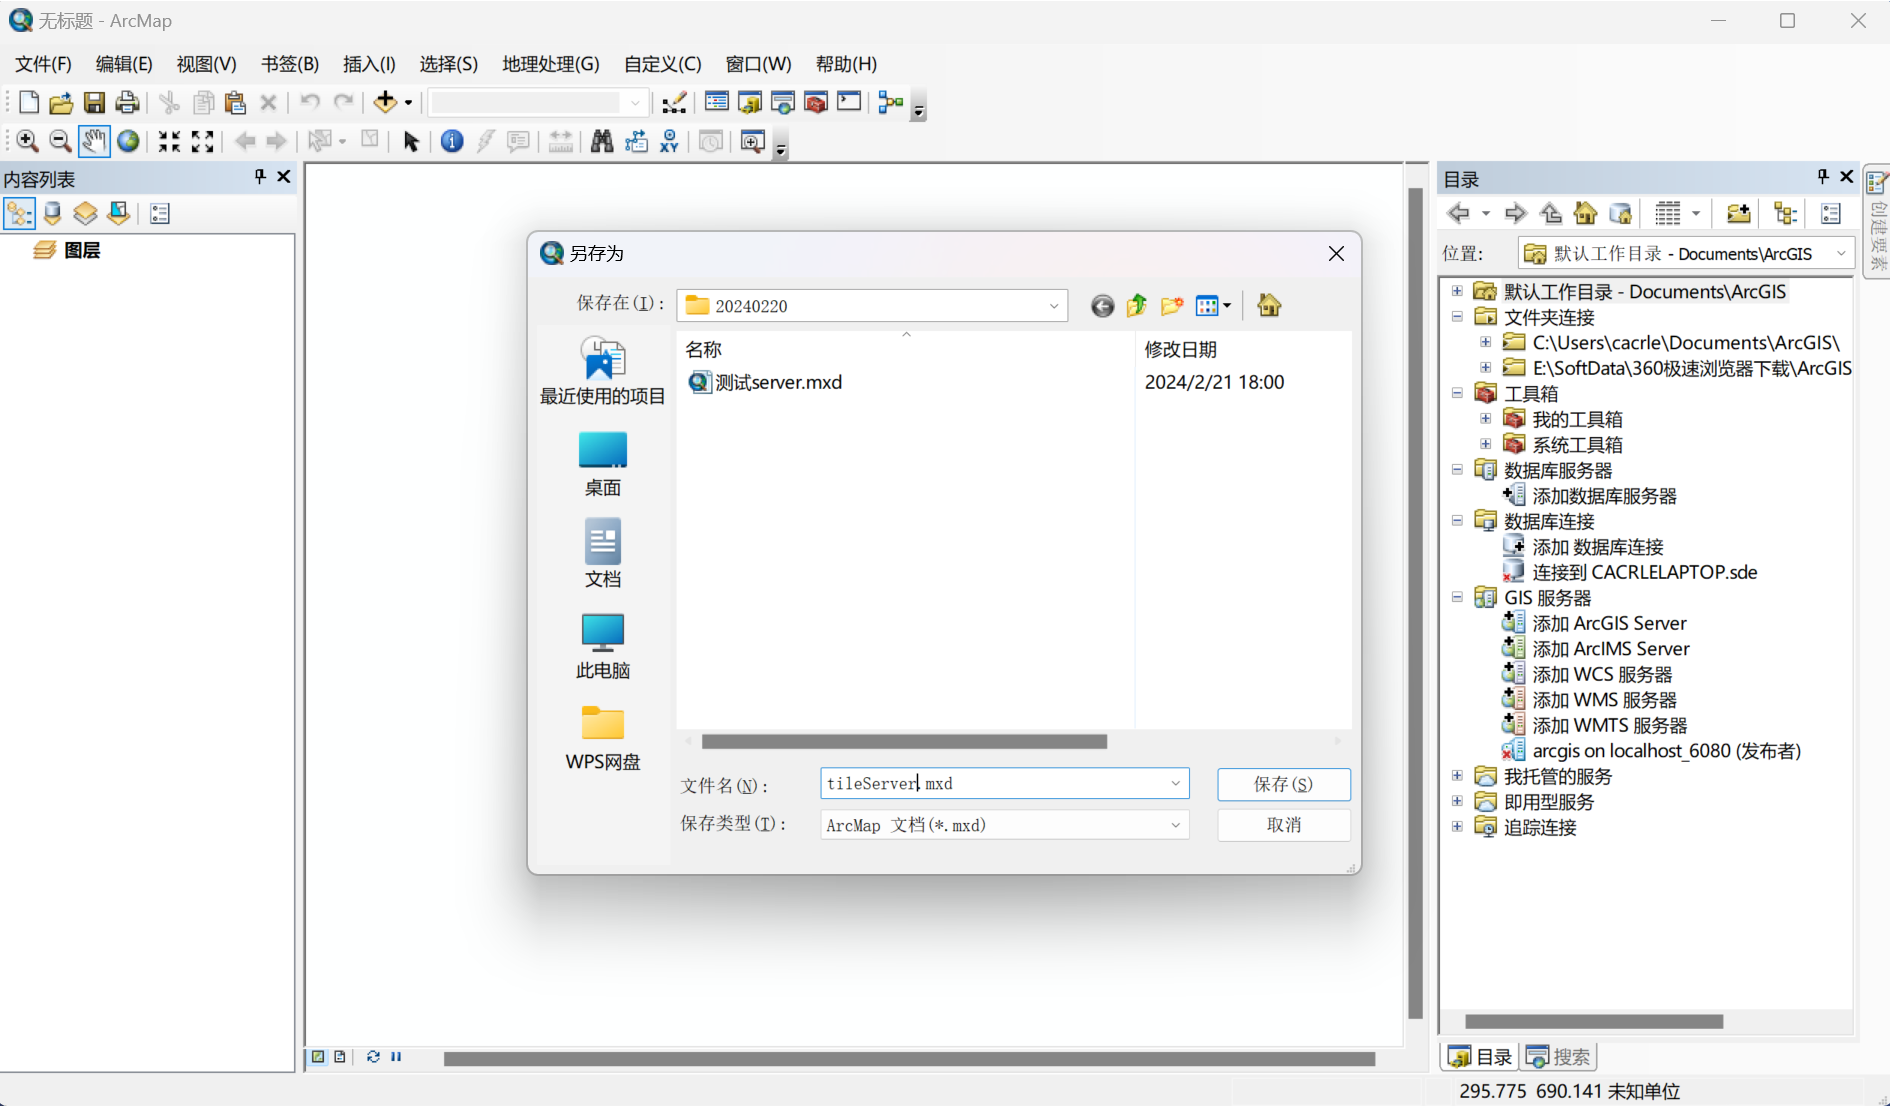
Task: Select the Zoom Out magnifier tool
Action: [x=60, y=141]
